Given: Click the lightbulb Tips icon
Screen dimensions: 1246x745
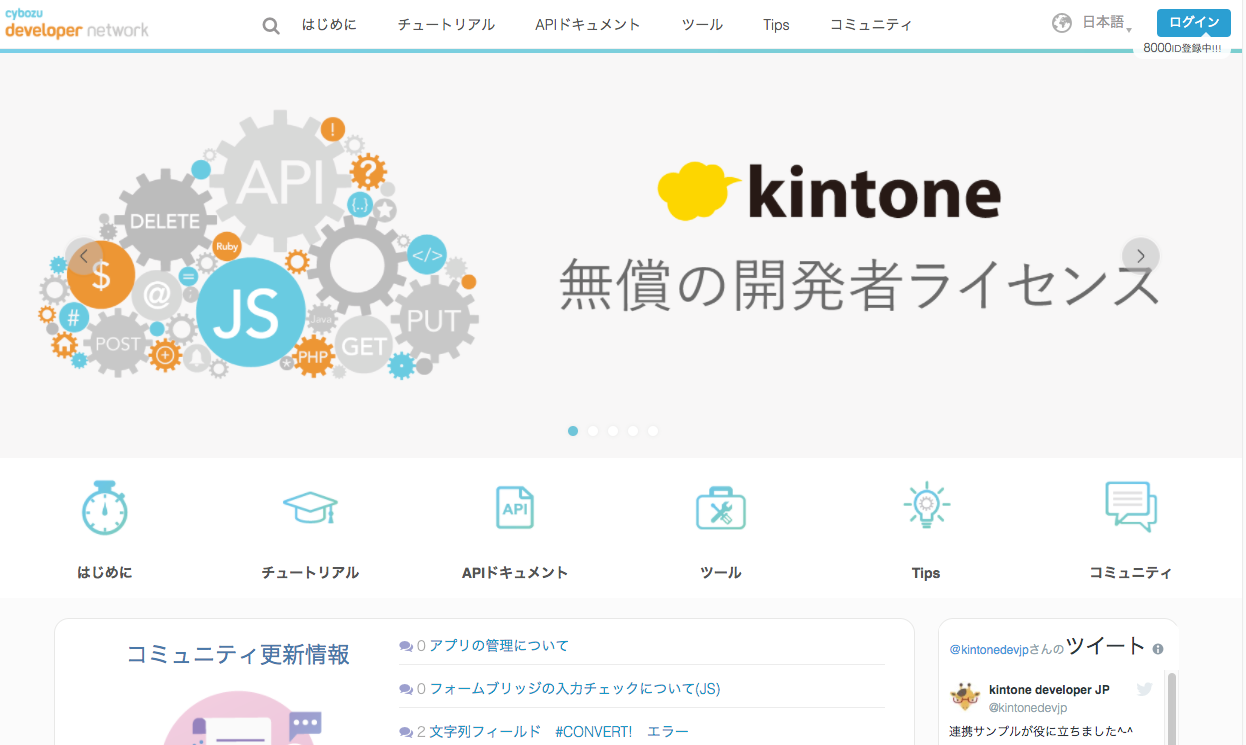Looking at the screenshot, I should coord(926,505).
